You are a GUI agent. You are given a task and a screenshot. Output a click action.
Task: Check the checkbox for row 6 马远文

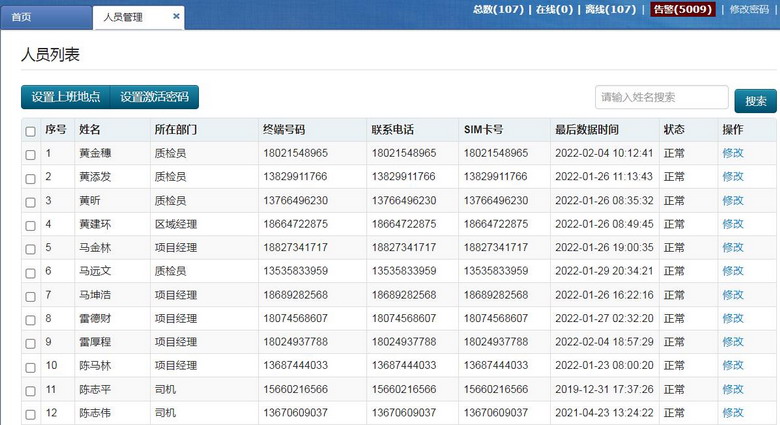(x=30, y=273)
